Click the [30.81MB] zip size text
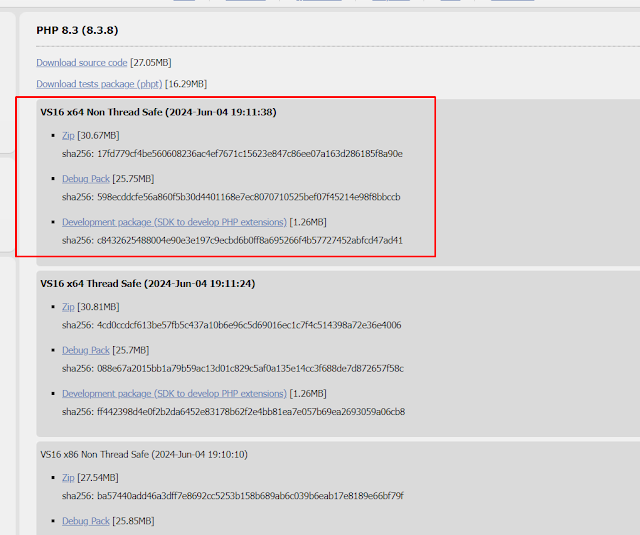The height and width of the screenshot is (535, 640). pos(98,307)
